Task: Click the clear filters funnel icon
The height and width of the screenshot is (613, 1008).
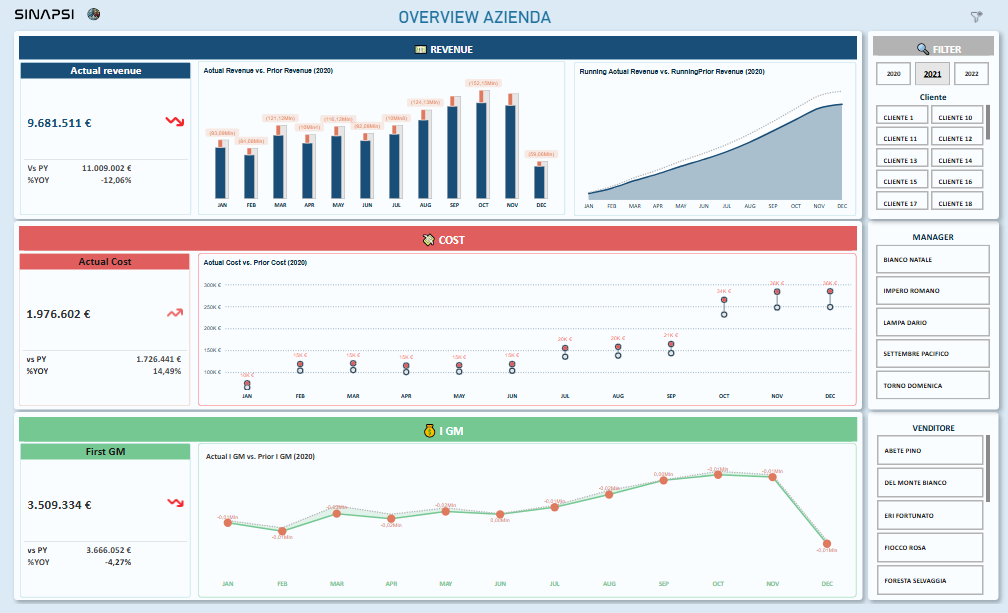Action: (976, 16)
